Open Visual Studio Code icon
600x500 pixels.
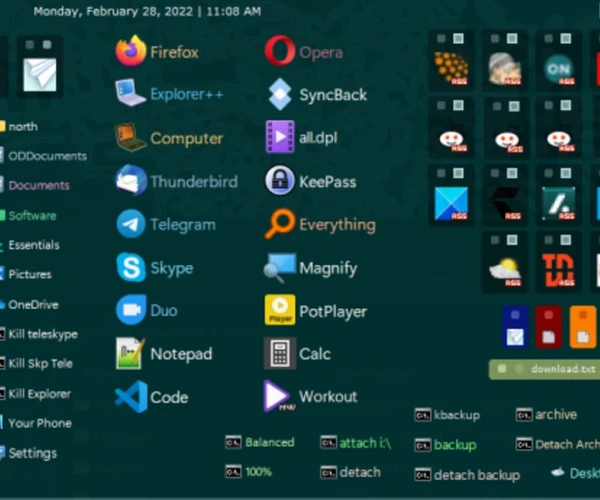(x=131, y=397)
